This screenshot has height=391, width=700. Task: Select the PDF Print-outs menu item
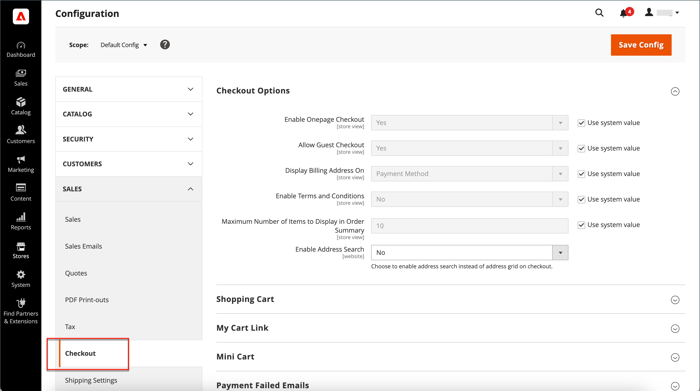click(87, 300)
